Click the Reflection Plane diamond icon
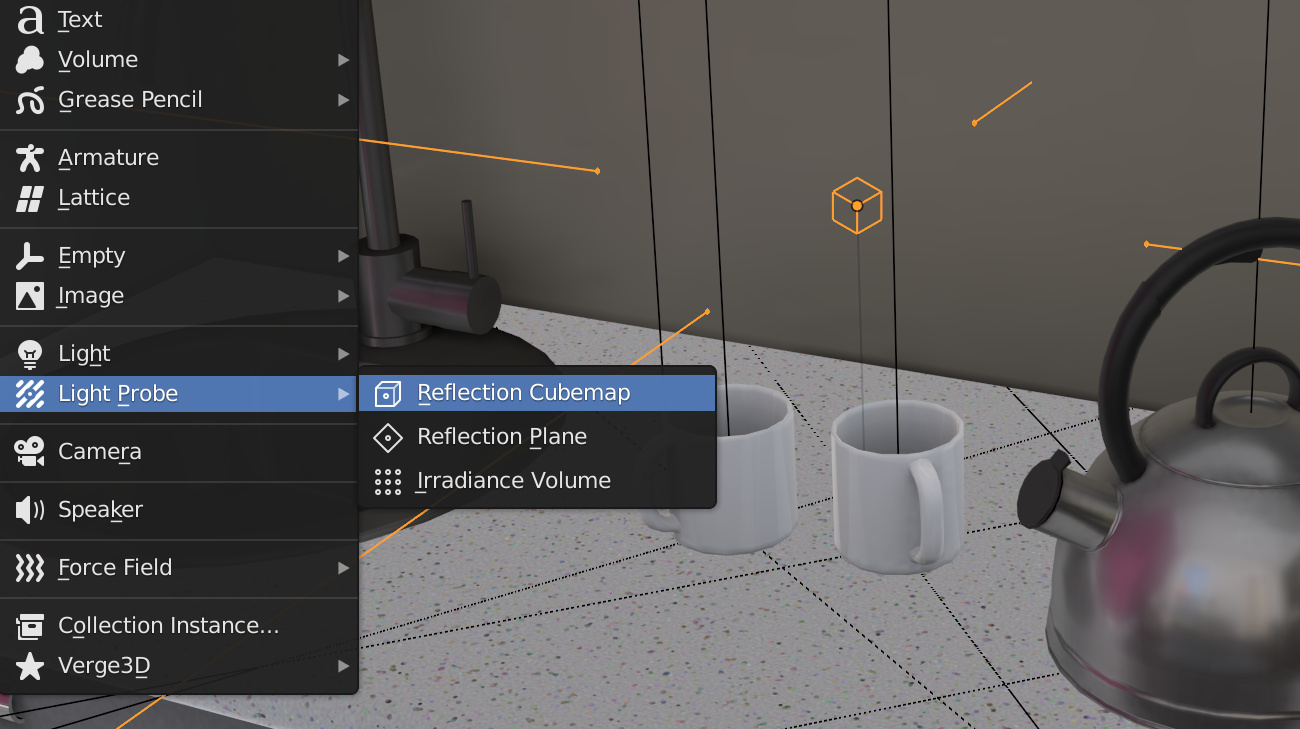The width and height of the screenshot is (1300, 729). pos(387,438)
